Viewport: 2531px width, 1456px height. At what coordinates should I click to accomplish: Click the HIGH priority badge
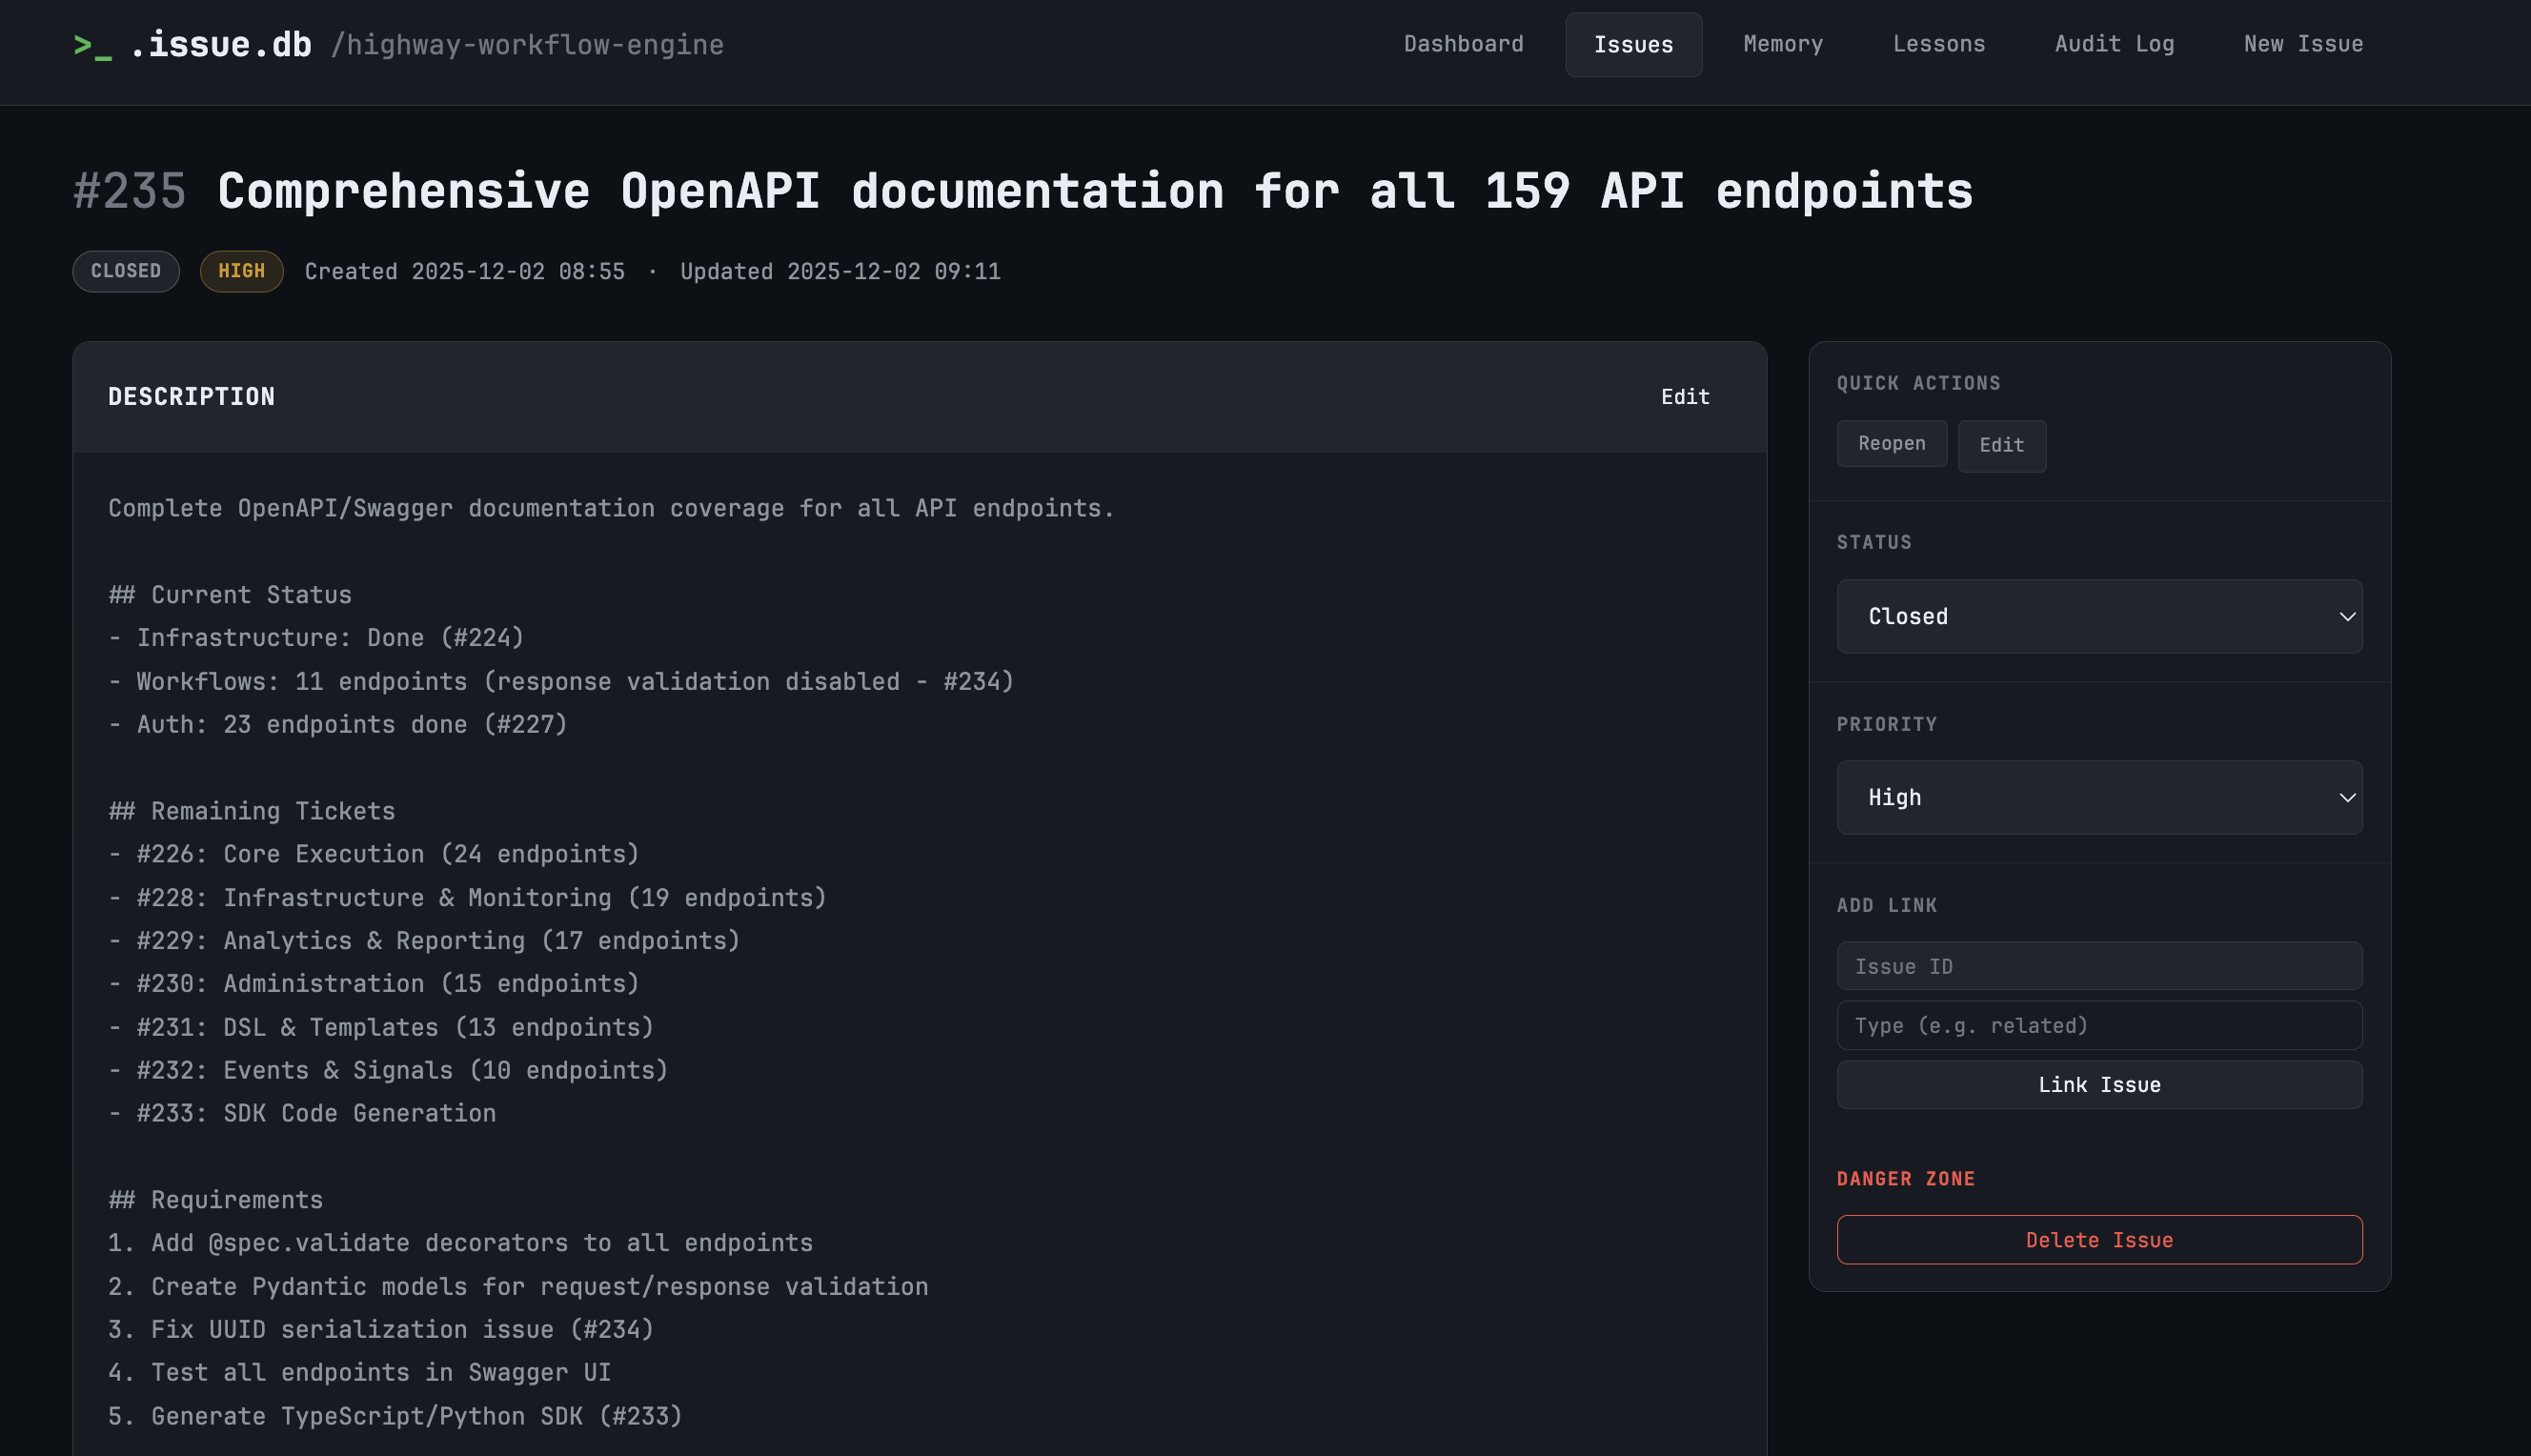pyautogui.click(x=241, y=271)
